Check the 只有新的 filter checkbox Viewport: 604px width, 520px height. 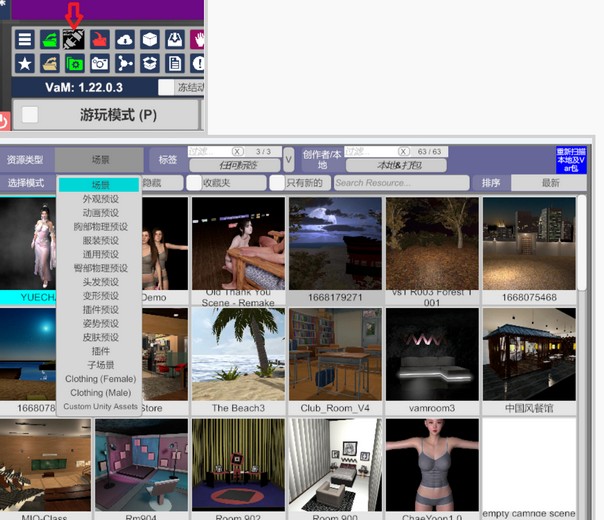(x=277, y=183)
